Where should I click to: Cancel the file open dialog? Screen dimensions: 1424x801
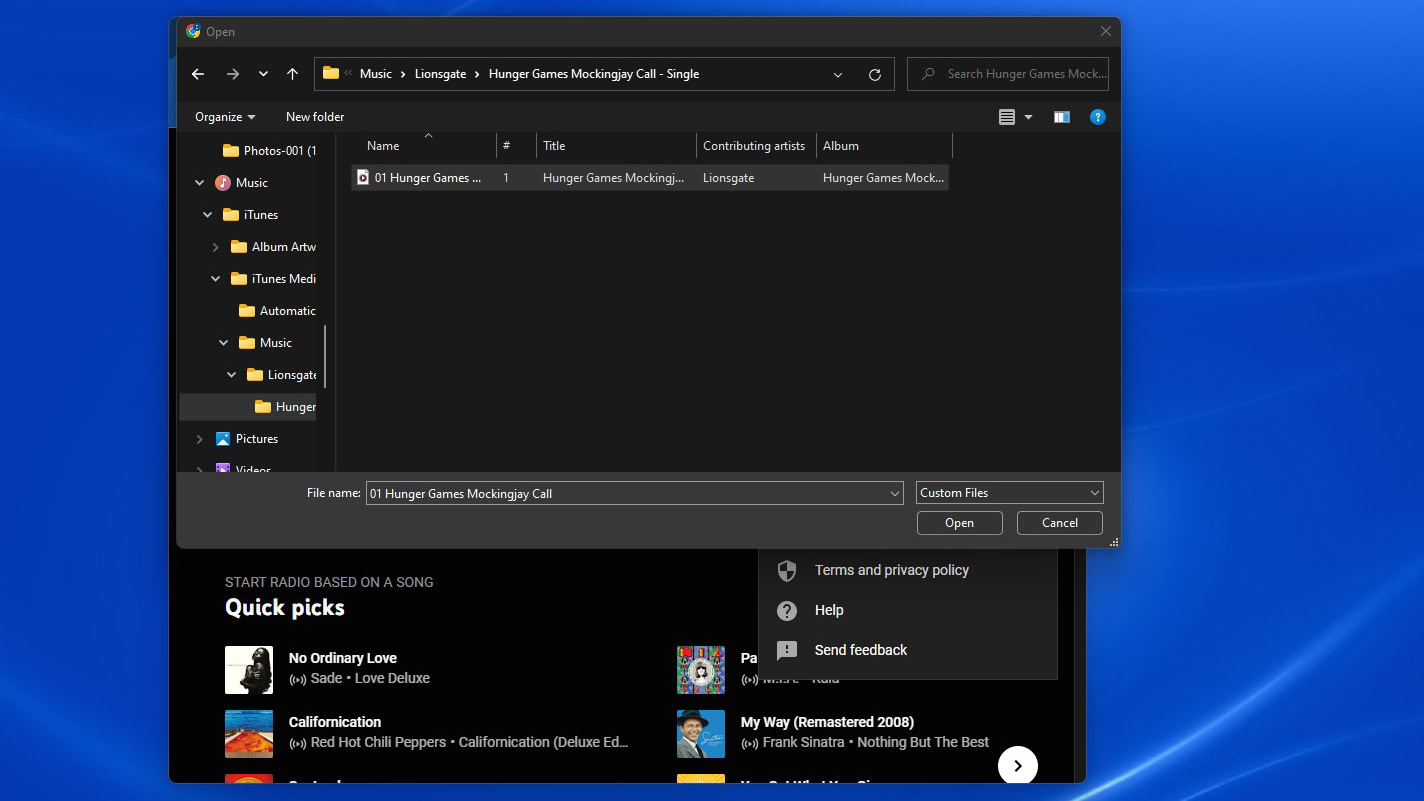click(x=1059, y=523)
